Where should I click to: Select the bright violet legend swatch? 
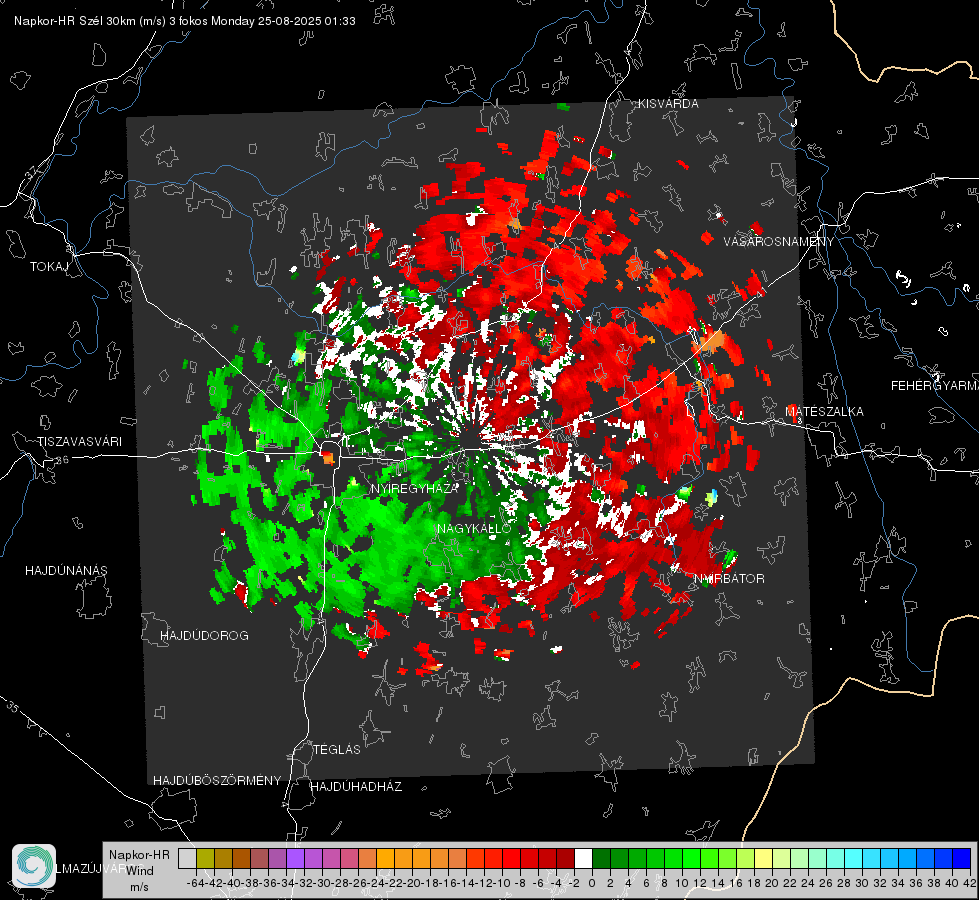[x=295, y=858]
